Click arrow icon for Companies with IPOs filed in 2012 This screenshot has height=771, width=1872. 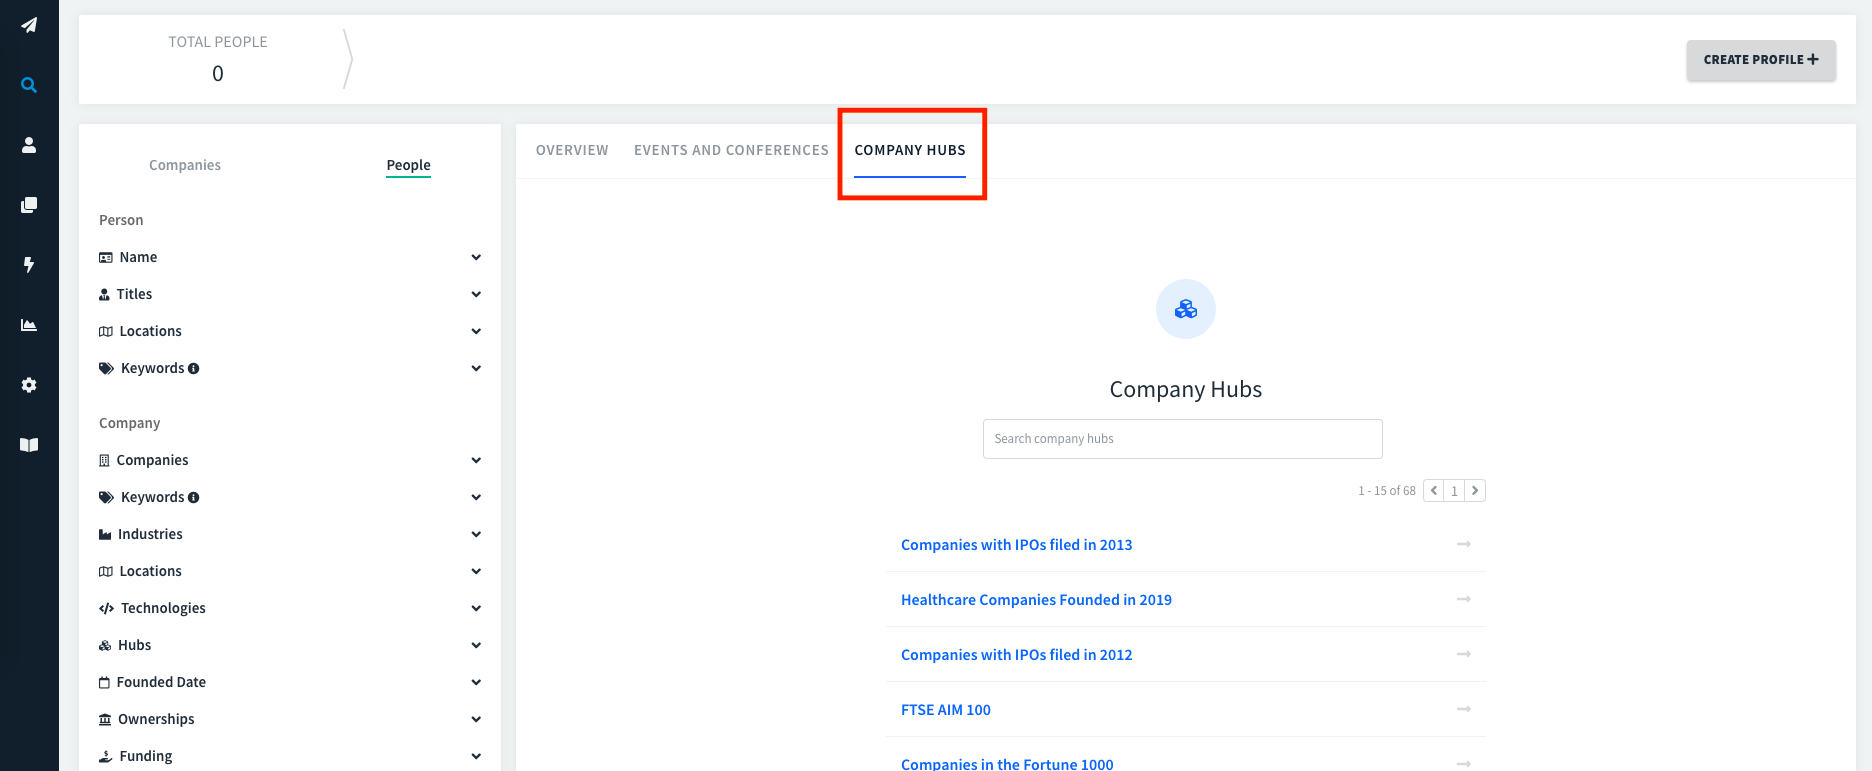1464,654
